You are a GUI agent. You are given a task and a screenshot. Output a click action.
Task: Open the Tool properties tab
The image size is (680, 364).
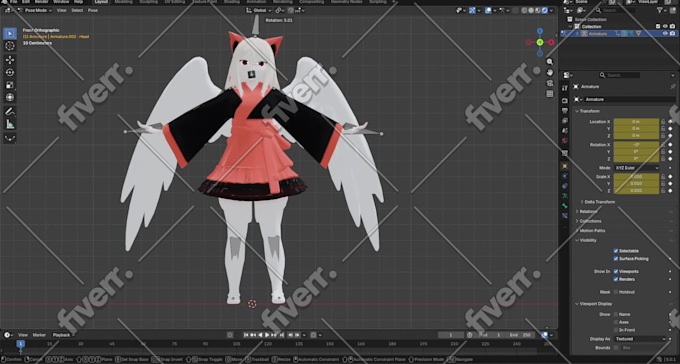pyautogui.click(x=565, y=88)
